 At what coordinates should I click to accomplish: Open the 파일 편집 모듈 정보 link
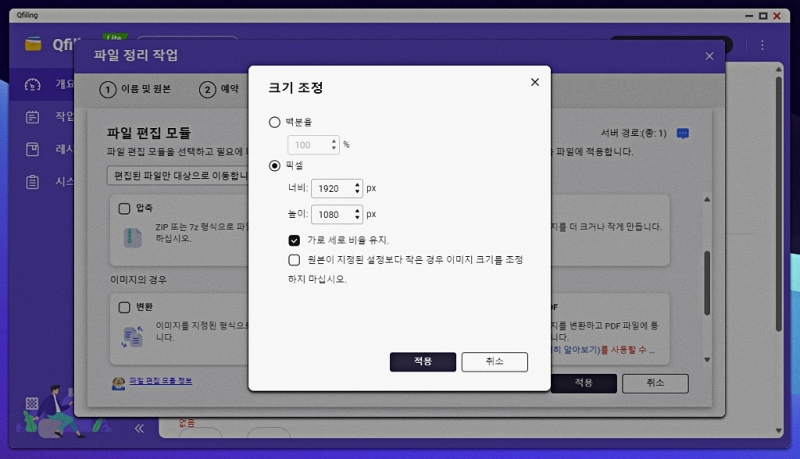159,381
